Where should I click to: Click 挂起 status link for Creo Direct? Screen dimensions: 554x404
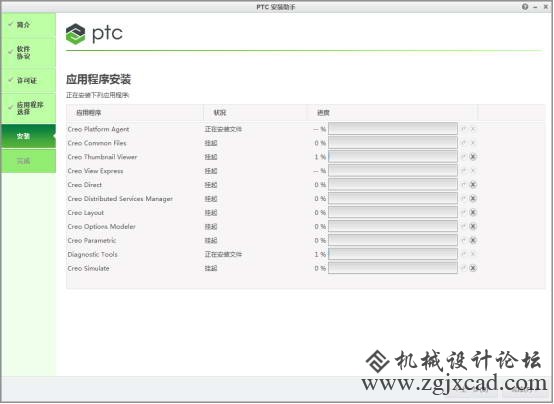[x=211, y=185]
